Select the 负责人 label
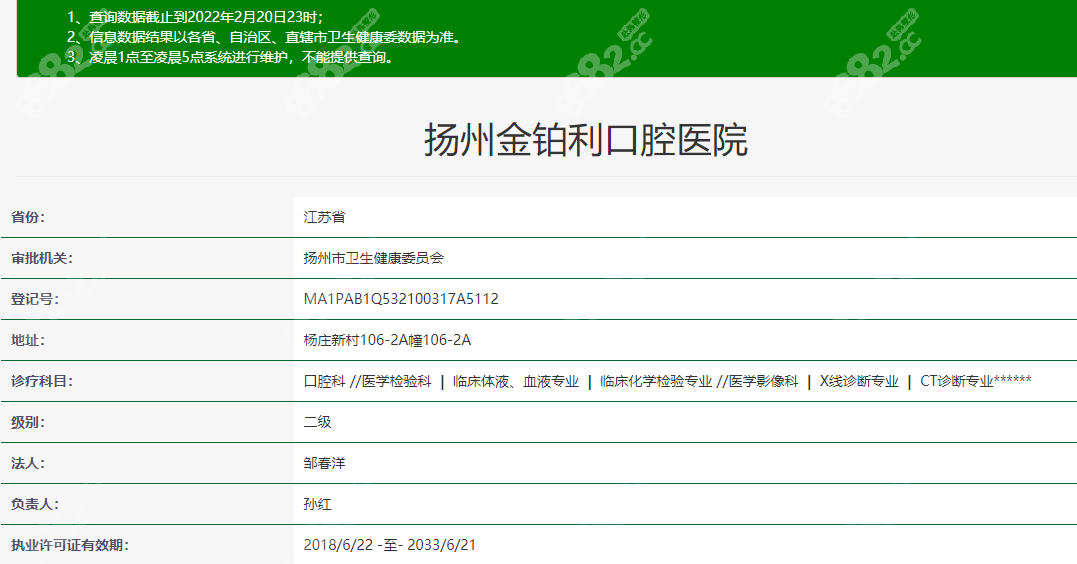 tap(35, 504)
